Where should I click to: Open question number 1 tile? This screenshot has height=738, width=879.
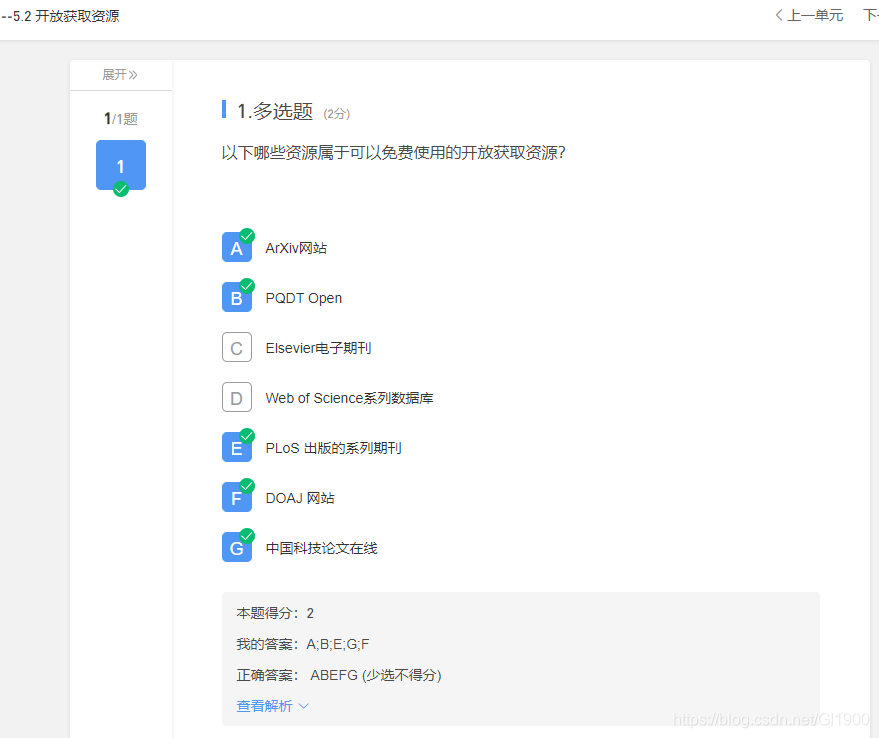tap(121, 165)
